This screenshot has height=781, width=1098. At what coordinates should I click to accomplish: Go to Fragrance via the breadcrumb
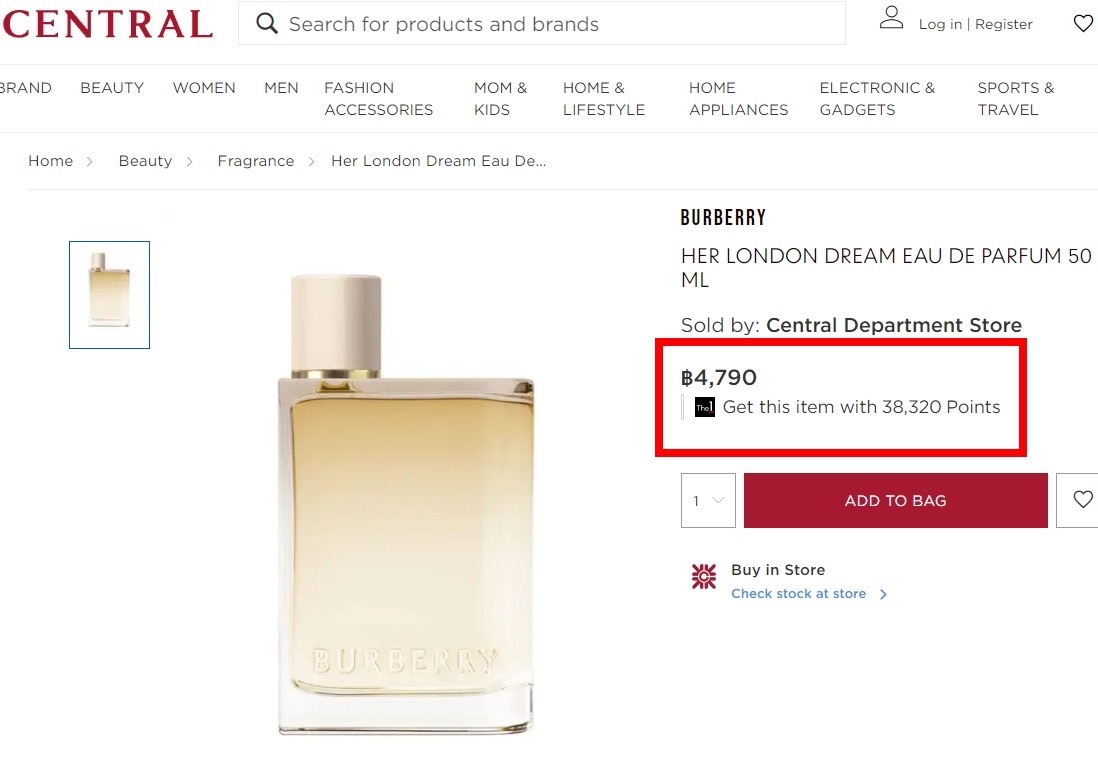[256, 160]
